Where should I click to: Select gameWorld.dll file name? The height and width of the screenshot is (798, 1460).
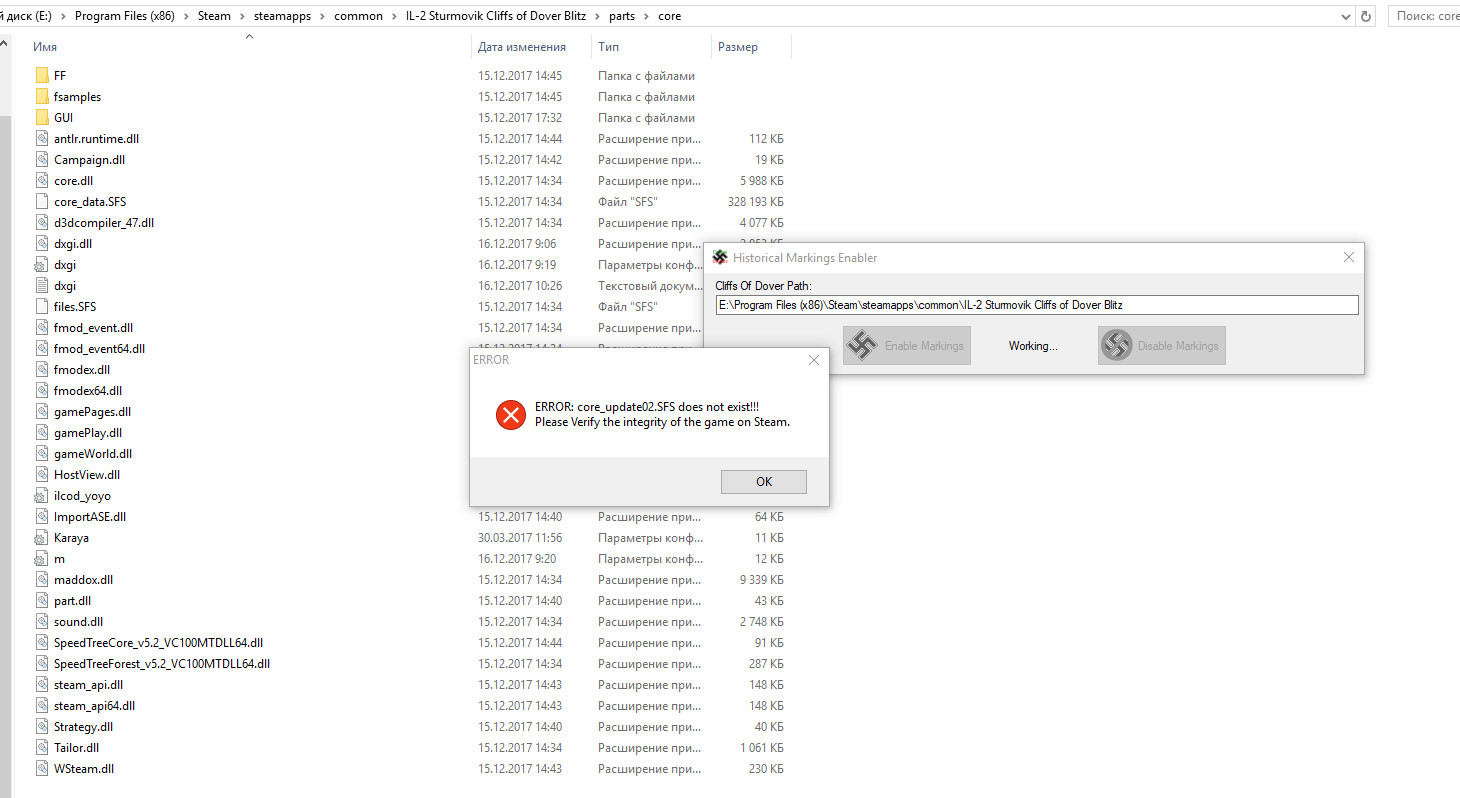93,454
